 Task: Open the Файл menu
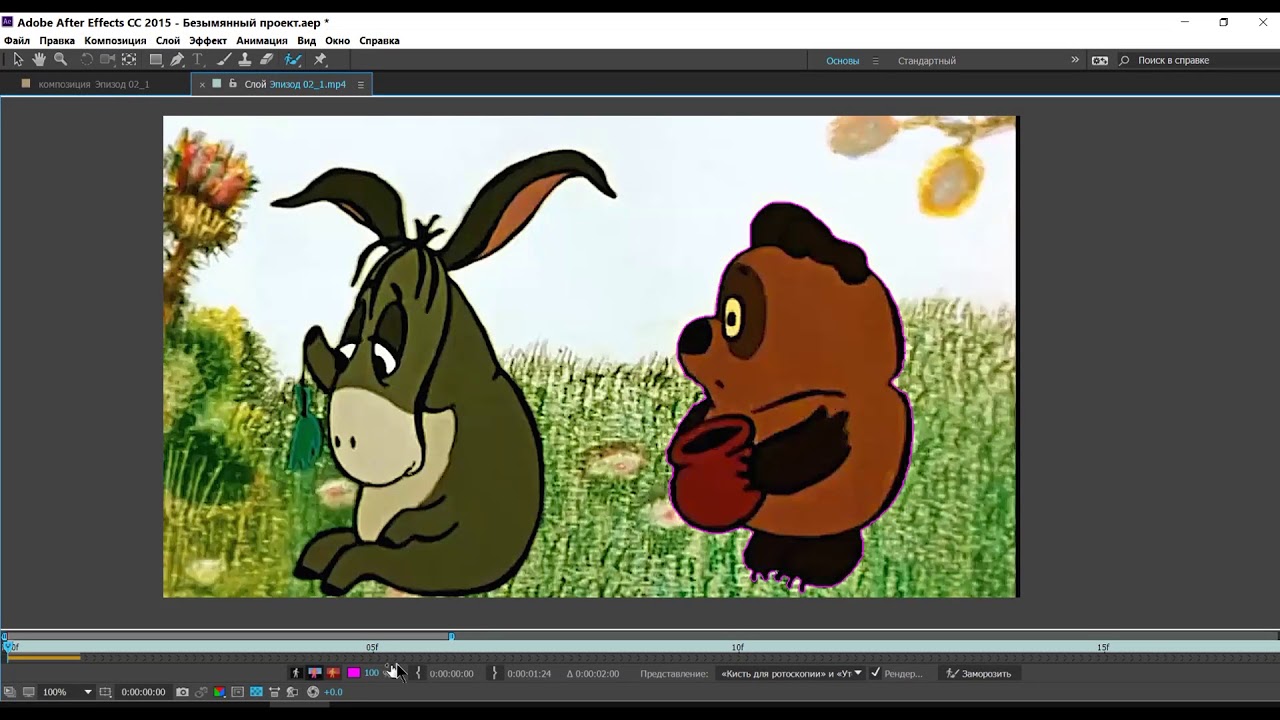(17, 41)
